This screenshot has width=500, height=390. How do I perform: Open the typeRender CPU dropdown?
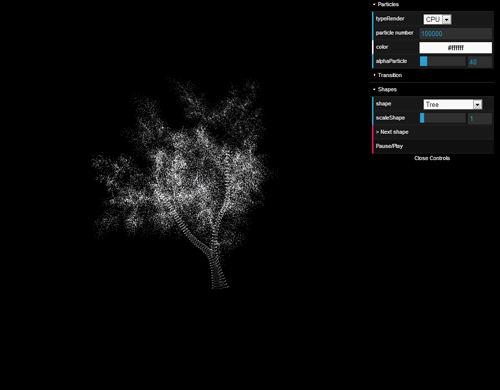[x=437, y=19]
